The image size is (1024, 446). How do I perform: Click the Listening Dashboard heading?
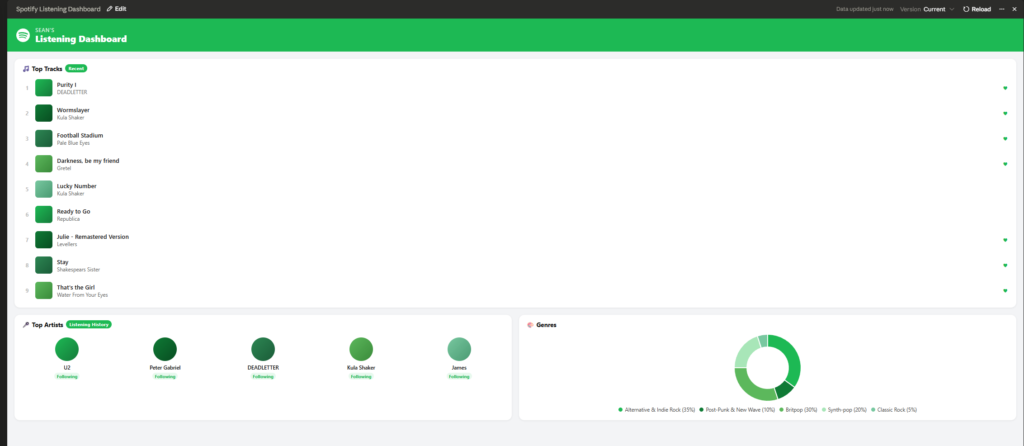(x=81, y=39)
